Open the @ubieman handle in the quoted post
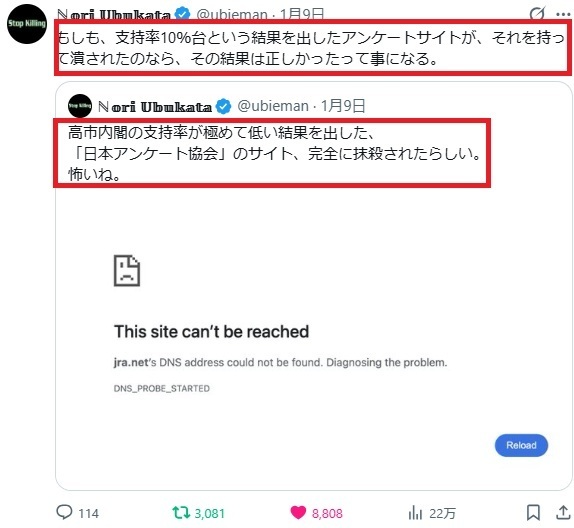The width and height of the screenshot is (574, 528). click(x=273, y=106)
